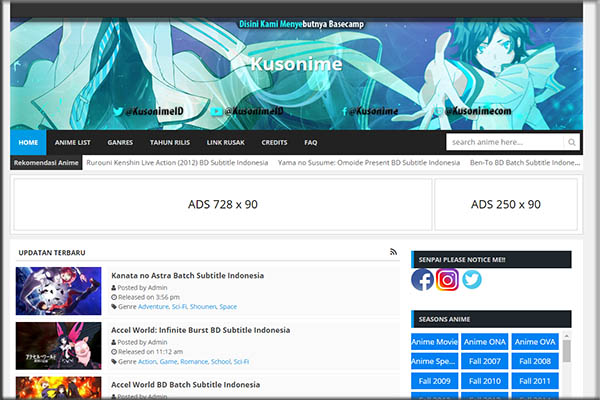Screen dimensions: 600x400
Task: Click the banner Facebook @Kusonime handle
Action: [370, 111]
